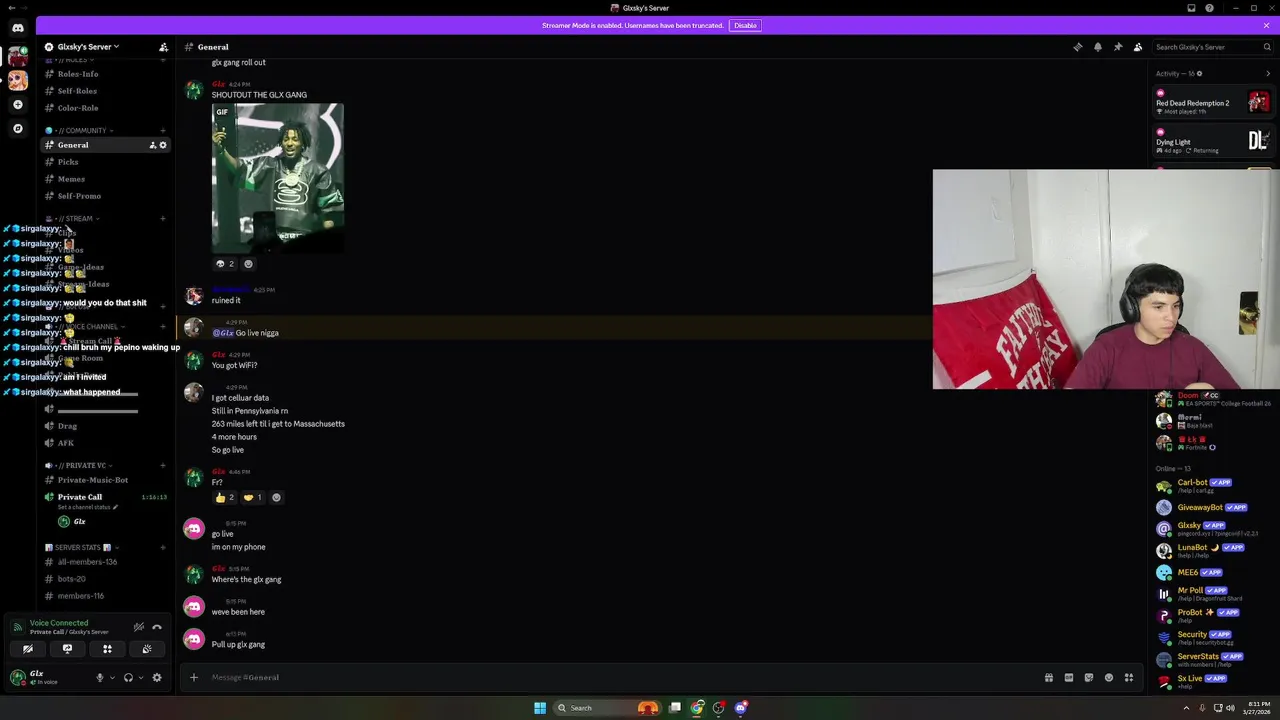
Task: Open invite people icon beside server name
Action: (163, 47)
